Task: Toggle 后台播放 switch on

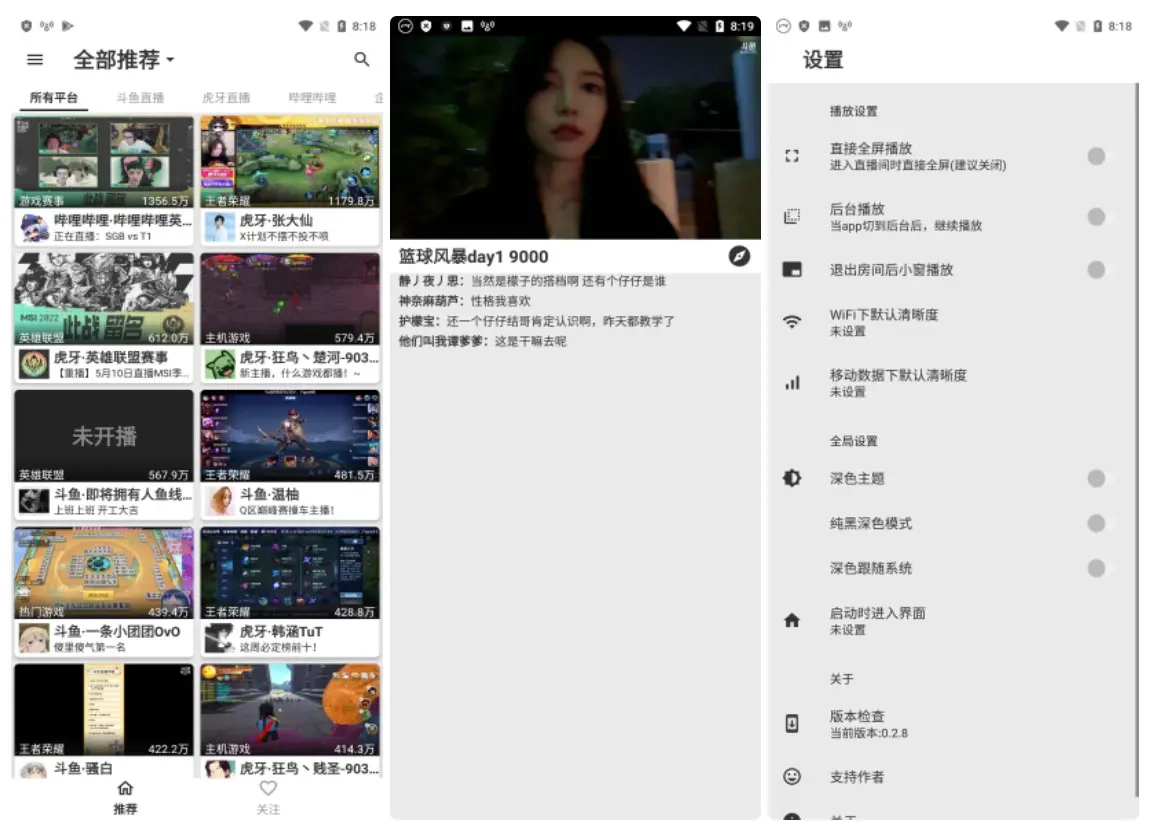Action: click(x=1097, y=217)
